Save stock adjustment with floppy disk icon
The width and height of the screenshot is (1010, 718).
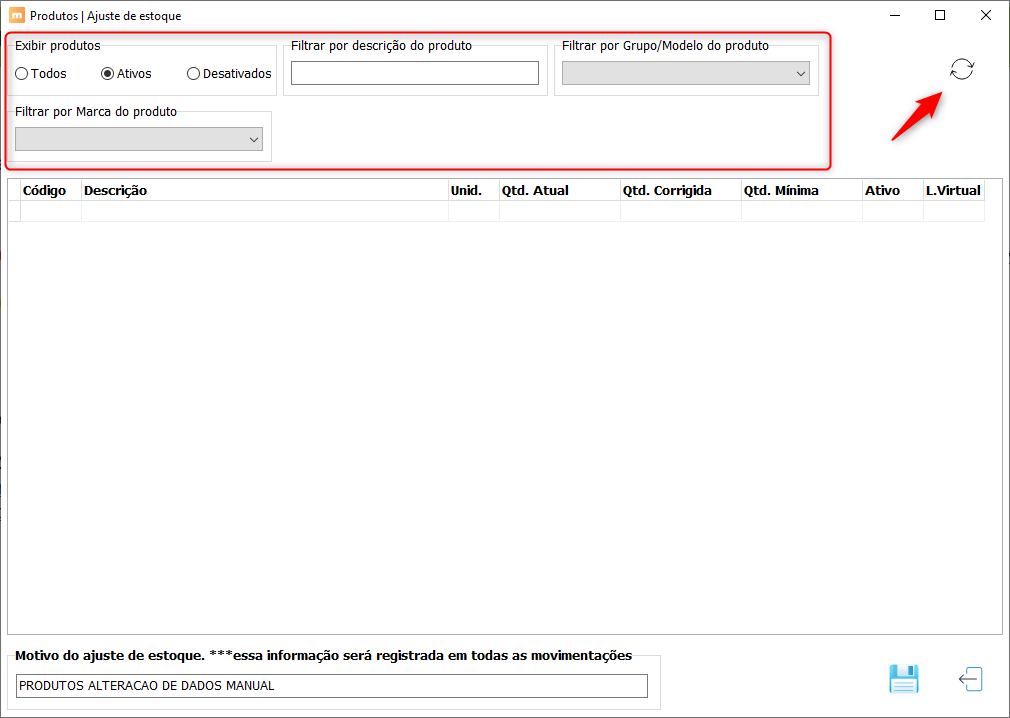point(904,679)
